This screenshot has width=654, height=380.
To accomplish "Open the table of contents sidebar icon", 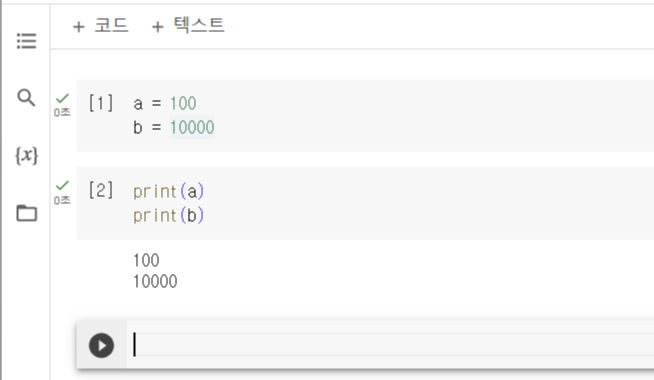I will 26,41.
